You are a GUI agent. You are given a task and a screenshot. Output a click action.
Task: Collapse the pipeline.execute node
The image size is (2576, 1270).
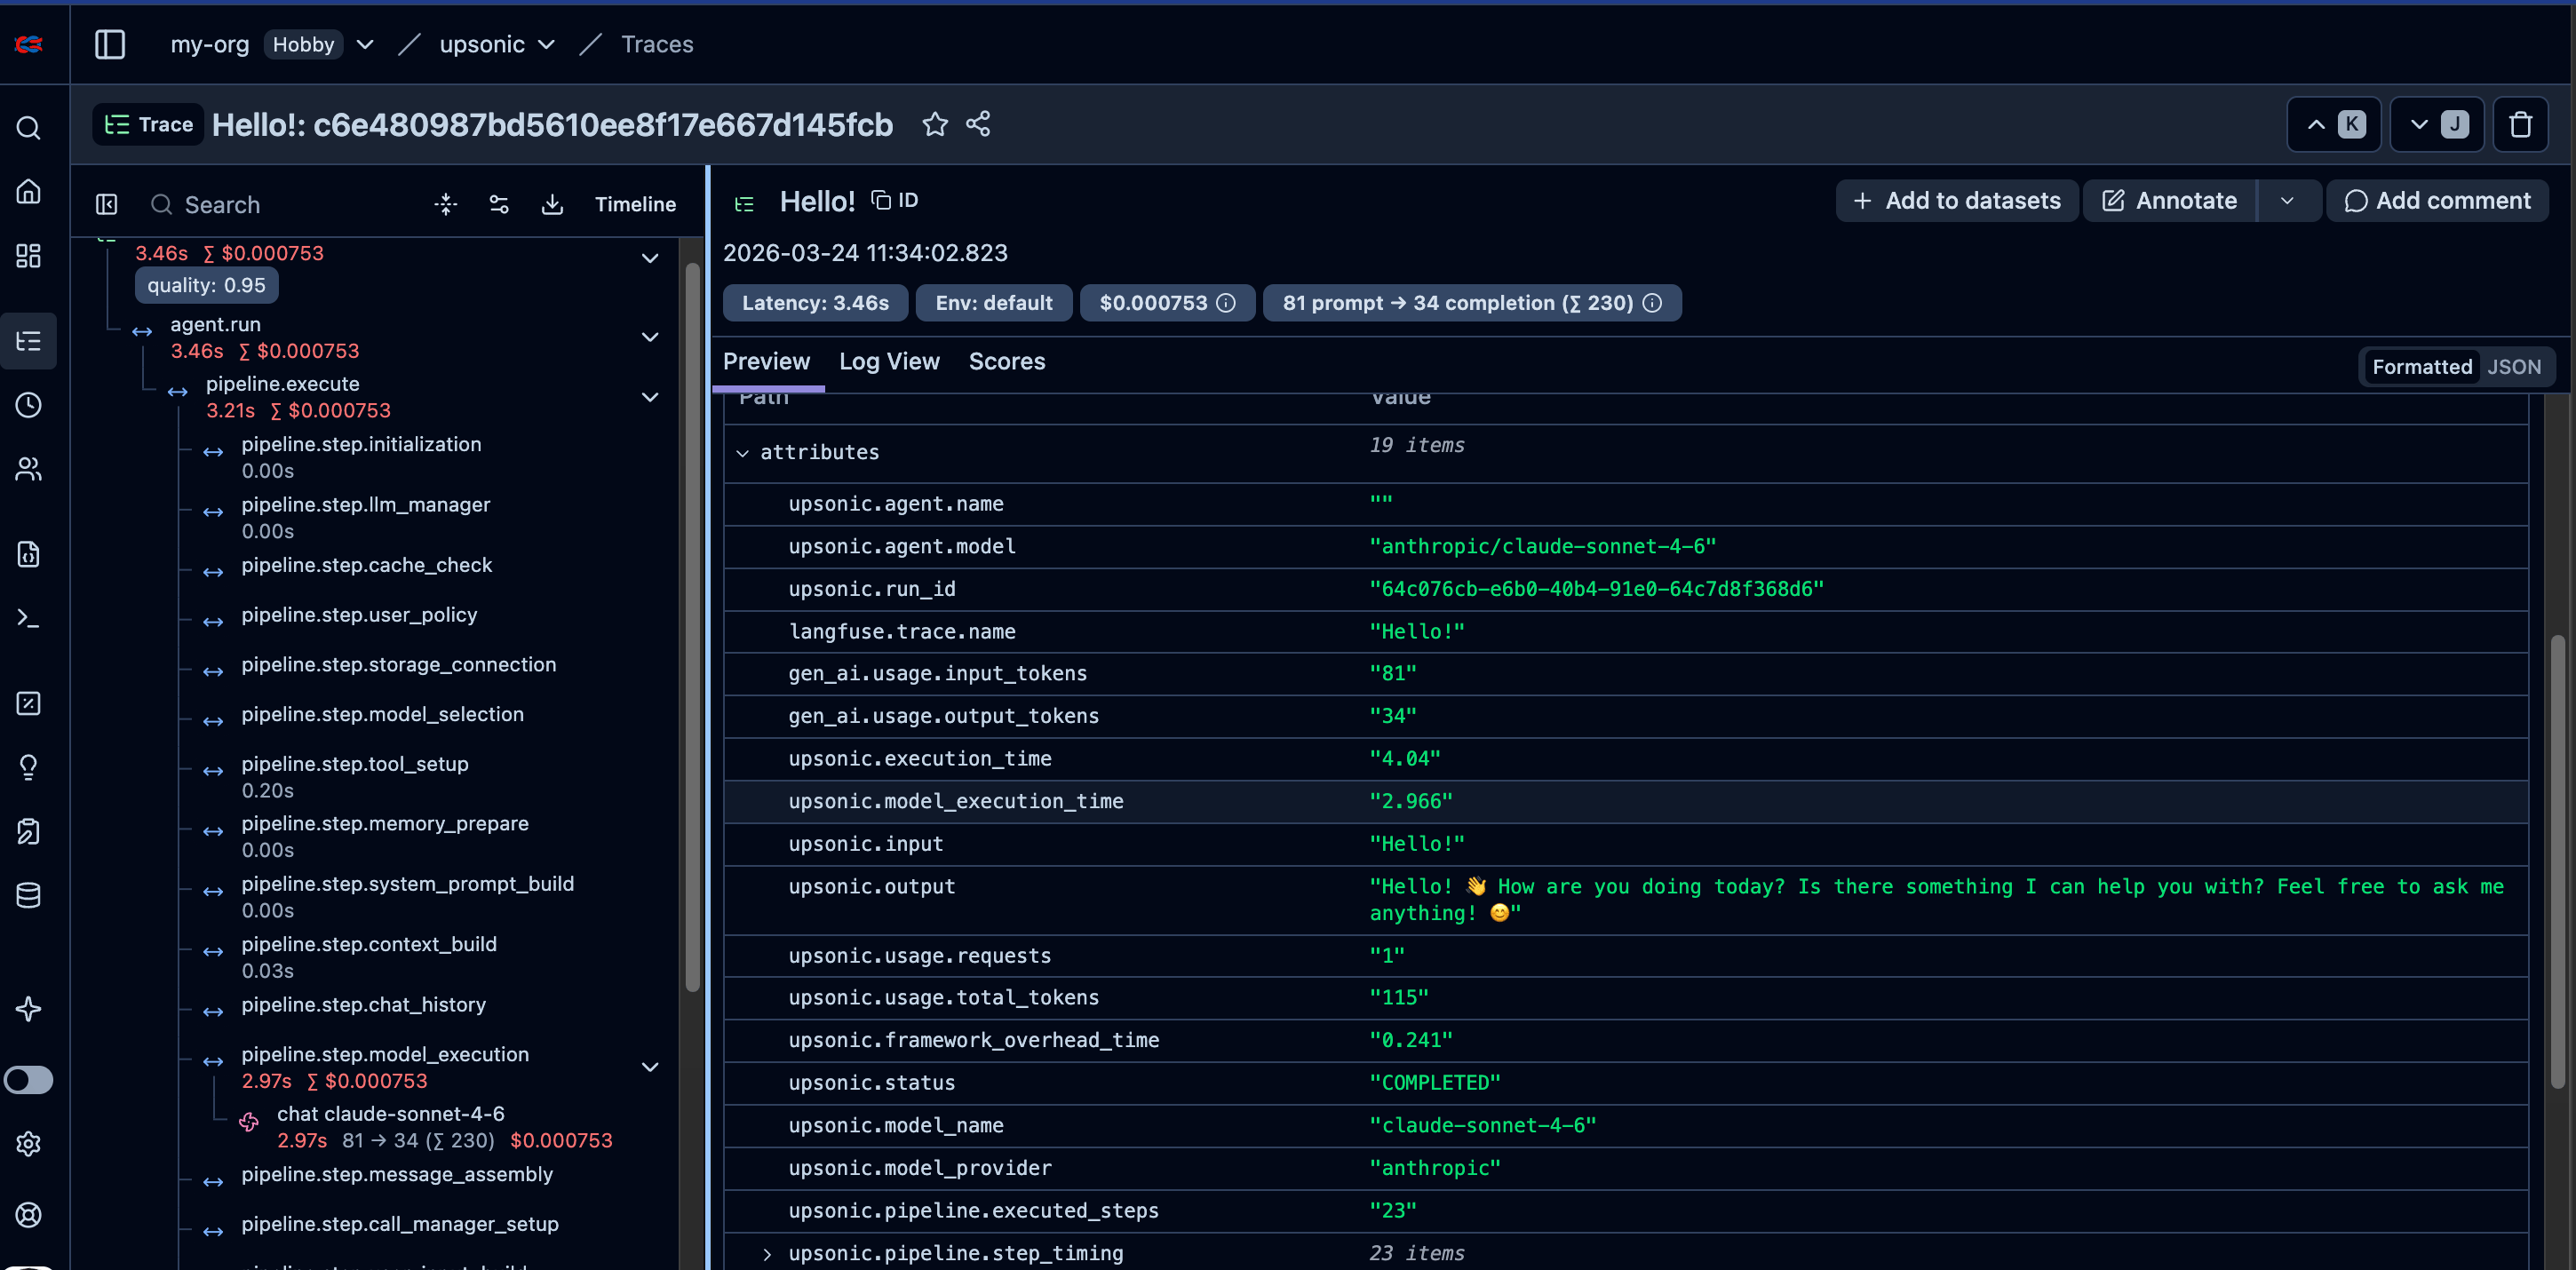[650, 397]
